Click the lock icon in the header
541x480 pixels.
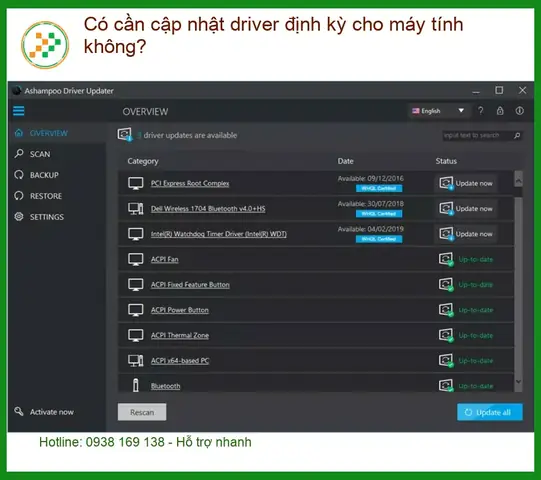point(500,111)
